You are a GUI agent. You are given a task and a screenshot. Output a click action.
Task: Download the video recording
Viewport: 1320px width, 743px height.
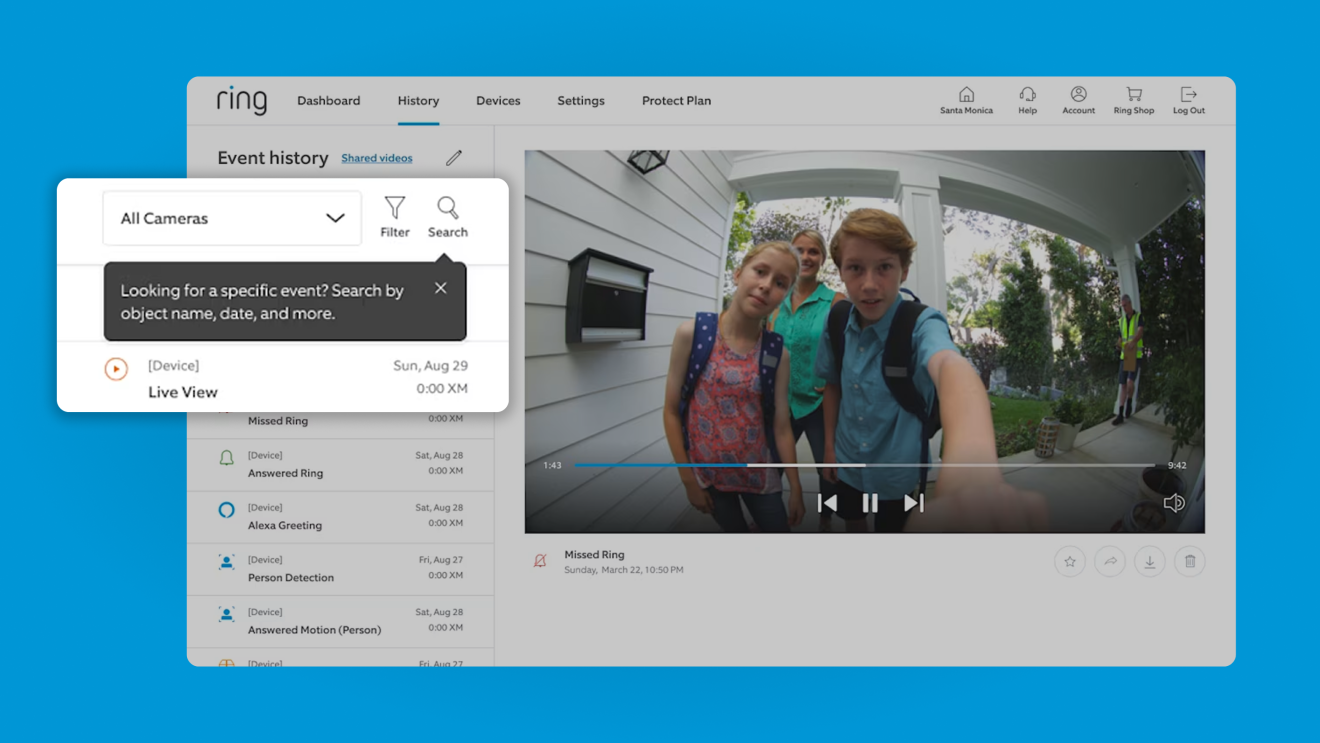coord(1150,562)
